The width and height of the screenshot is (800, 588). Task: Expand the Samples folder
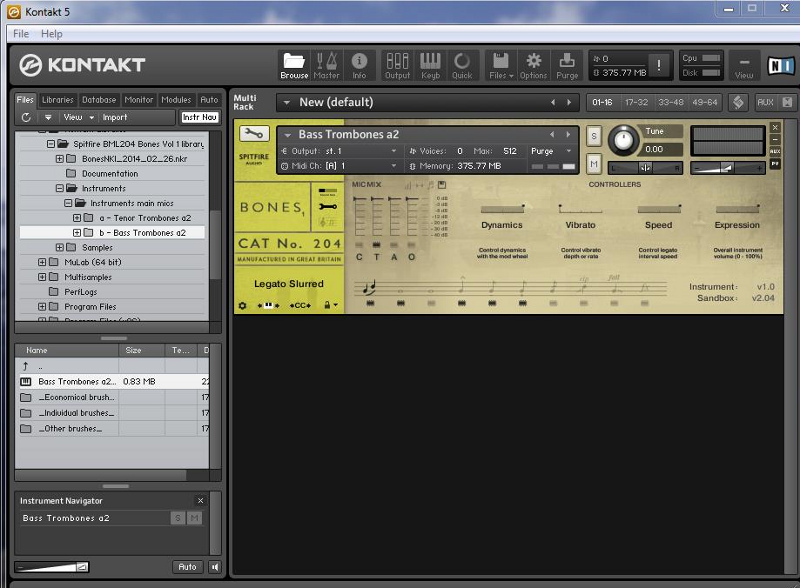click(60, 248)
